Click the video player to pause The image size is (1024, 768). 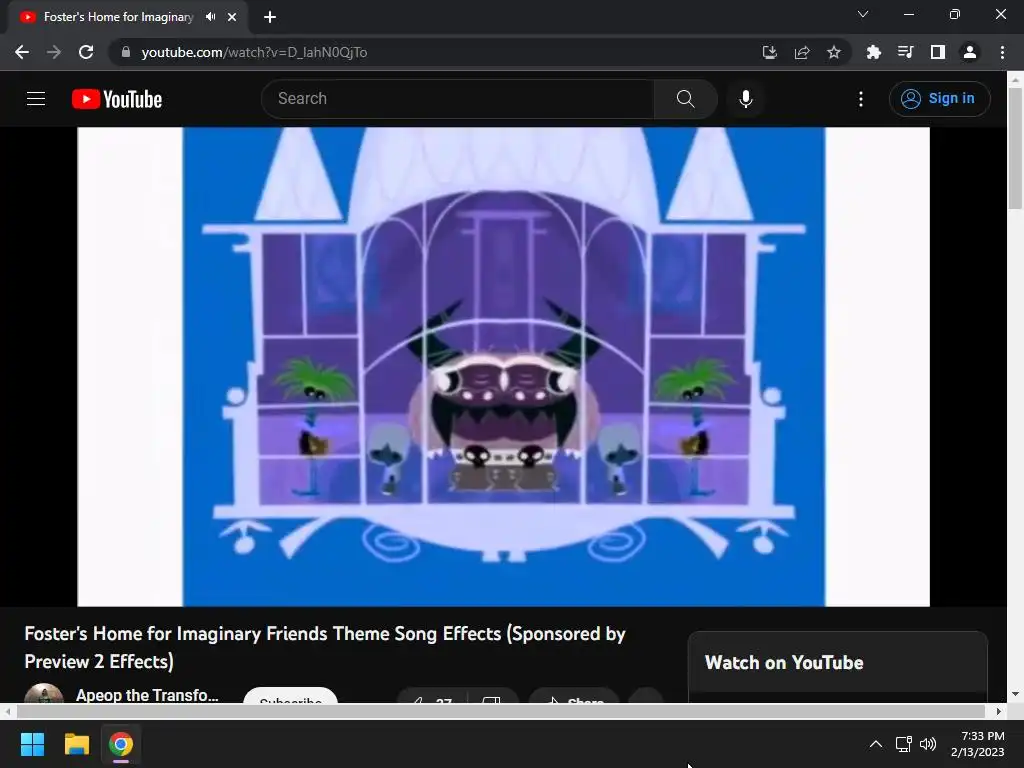pyautogui.click(x=504, y=366)
